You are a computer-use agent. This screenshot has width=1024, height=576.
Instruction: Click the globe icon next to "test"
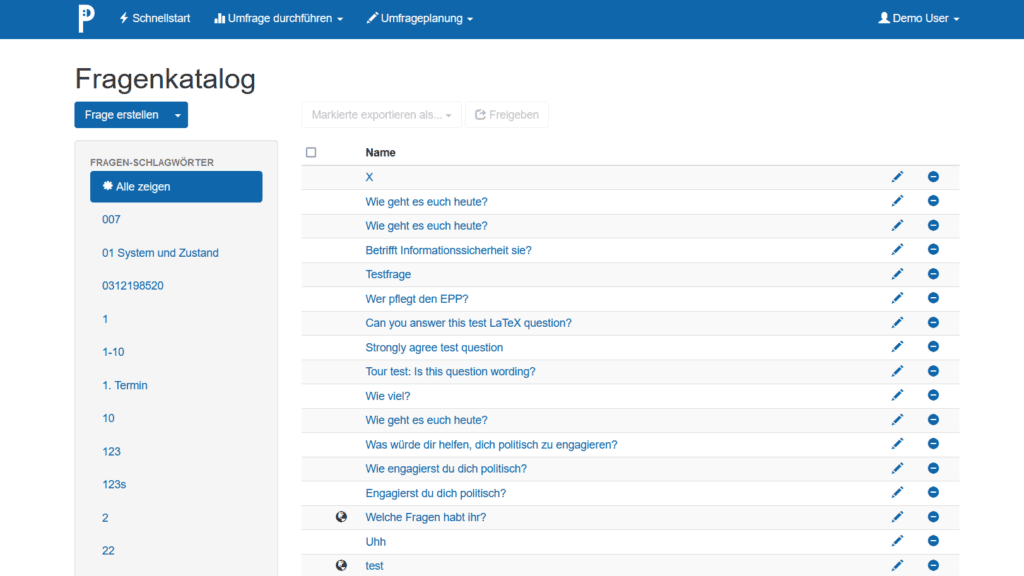coord(342,565)
